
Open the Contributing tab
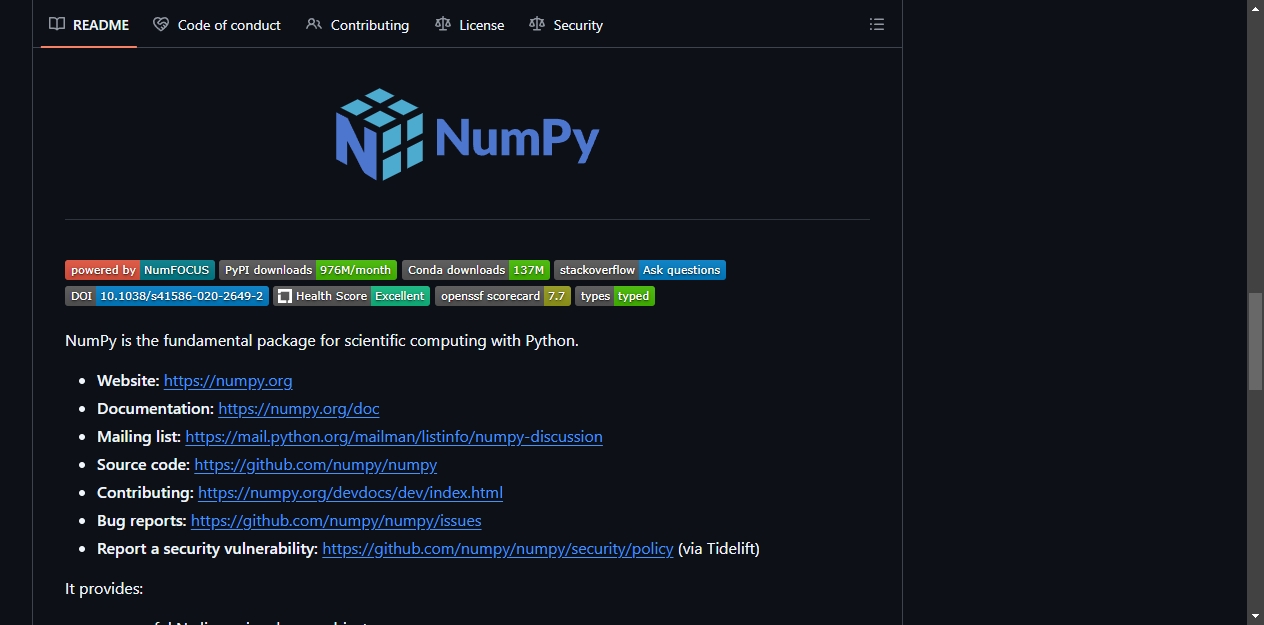coord(357,25)
